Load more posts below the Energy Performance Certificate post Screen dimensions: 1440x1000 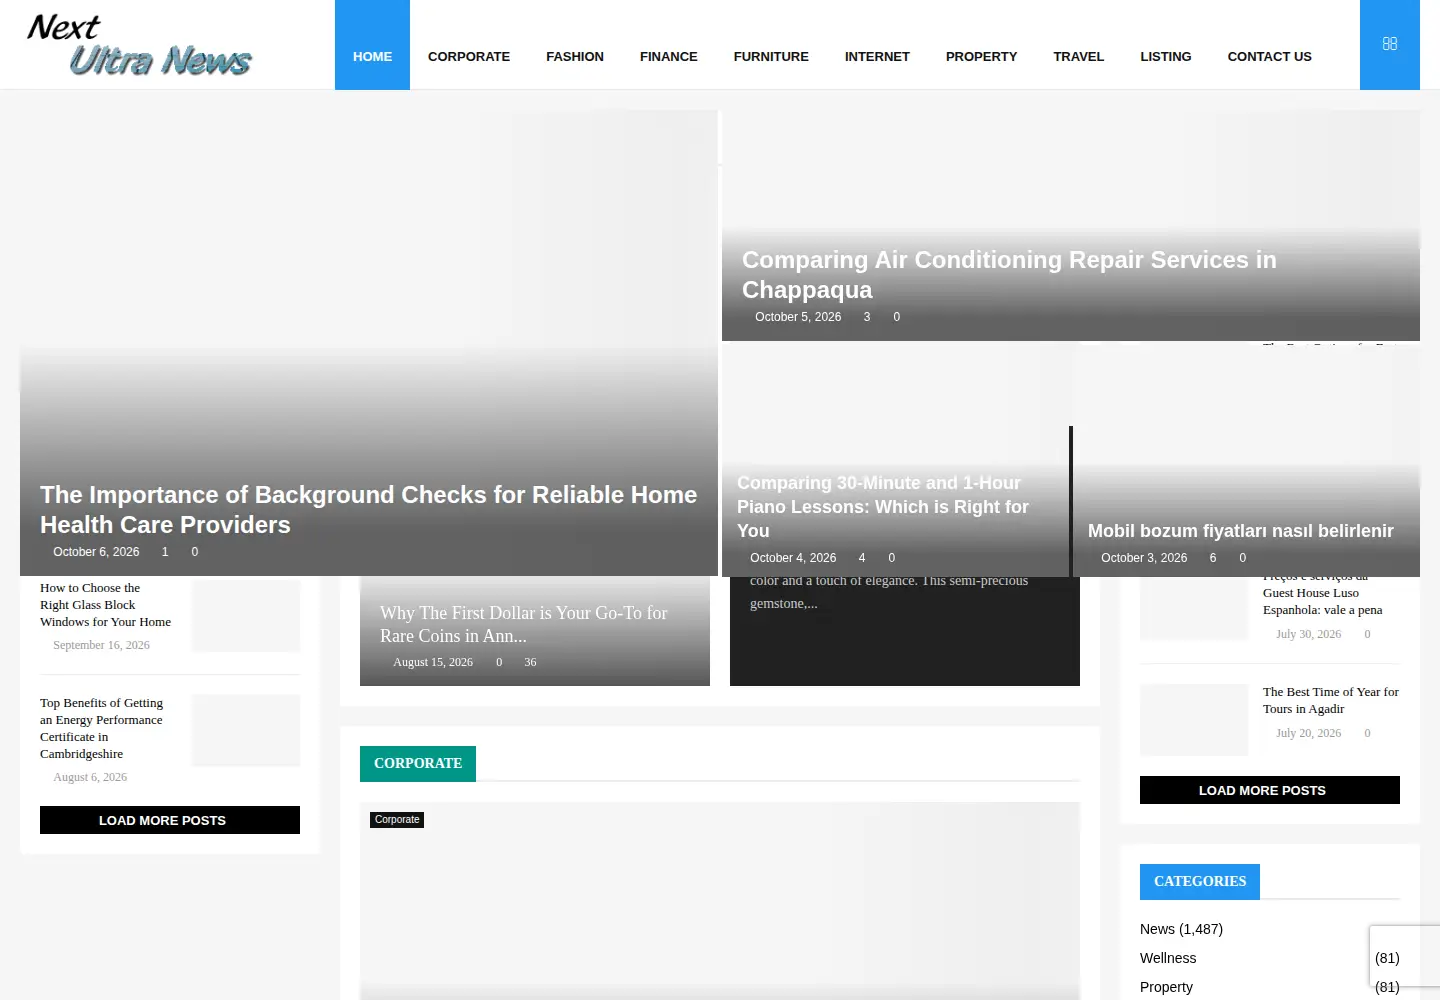(170, 820)
